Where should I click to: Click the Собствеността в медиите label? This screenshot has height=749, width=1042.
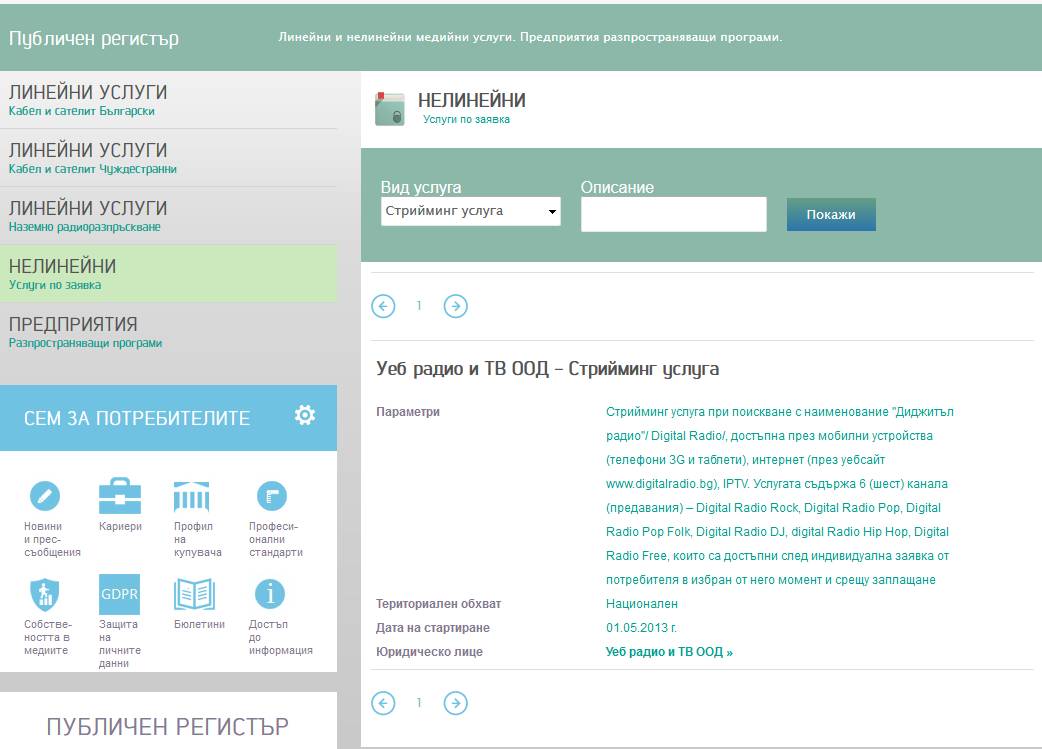pyautogui.click(x=48, y=637)
